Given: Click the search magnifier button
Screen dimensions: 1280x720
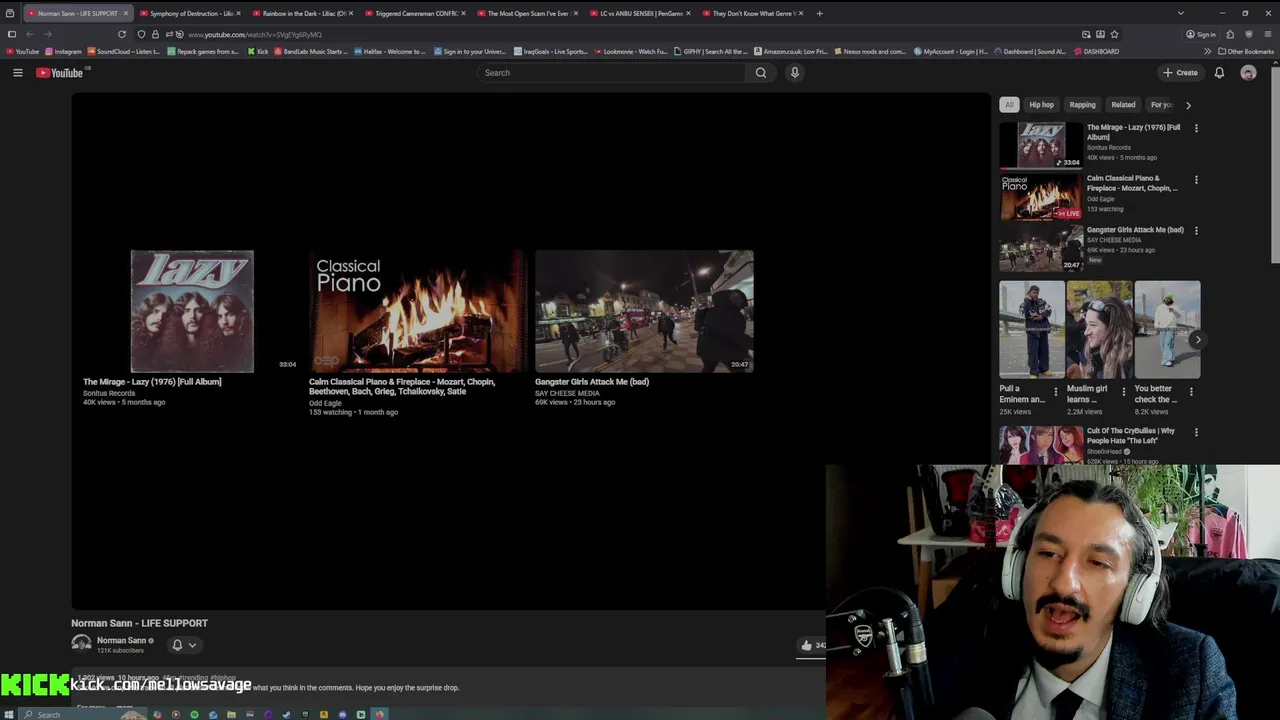Looking at the screenshot, I should tap(761, 73).
